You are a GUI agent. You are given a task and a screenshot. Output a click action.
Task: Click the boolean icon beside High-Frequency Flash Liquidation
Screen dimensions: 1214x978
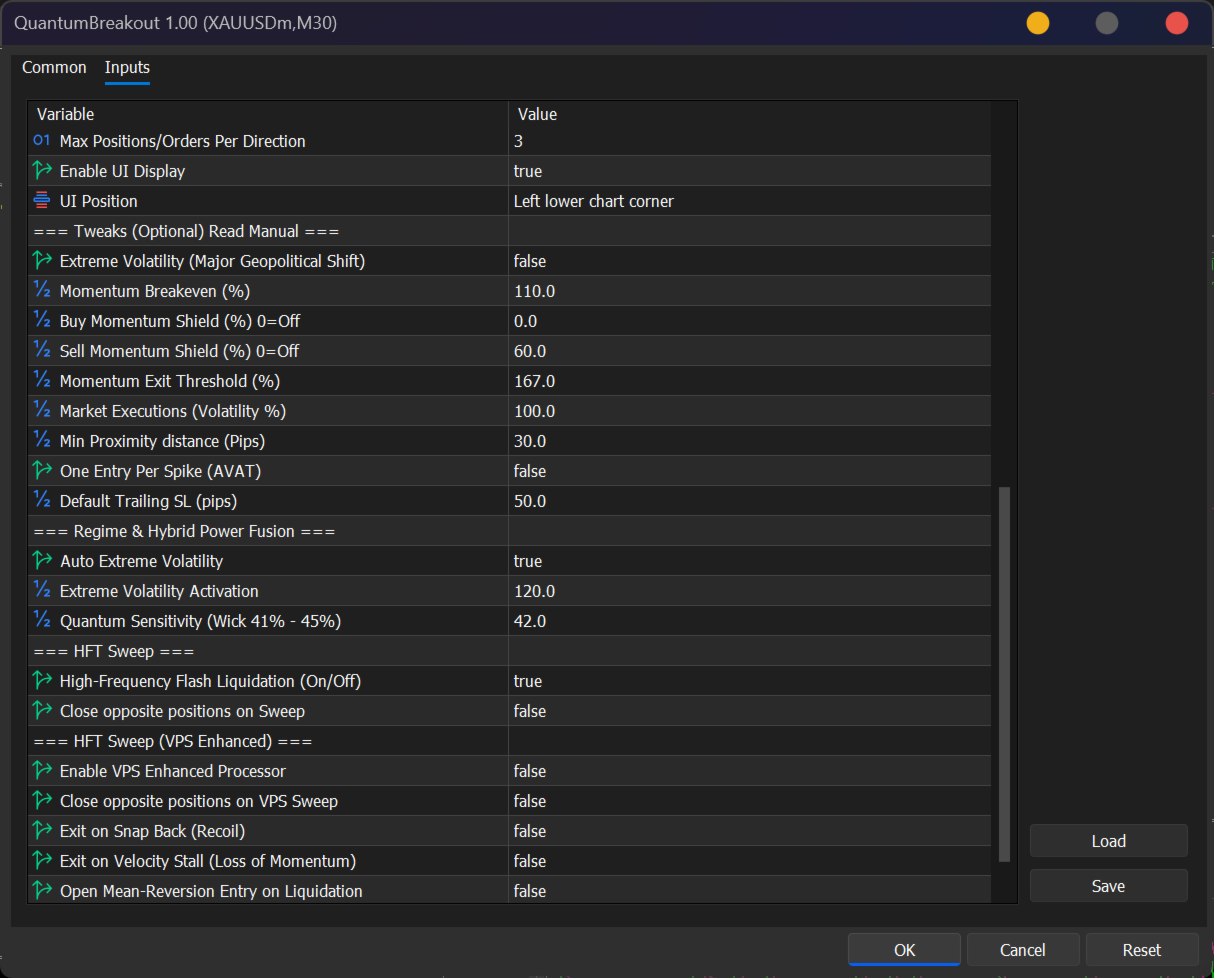(42, 681)
